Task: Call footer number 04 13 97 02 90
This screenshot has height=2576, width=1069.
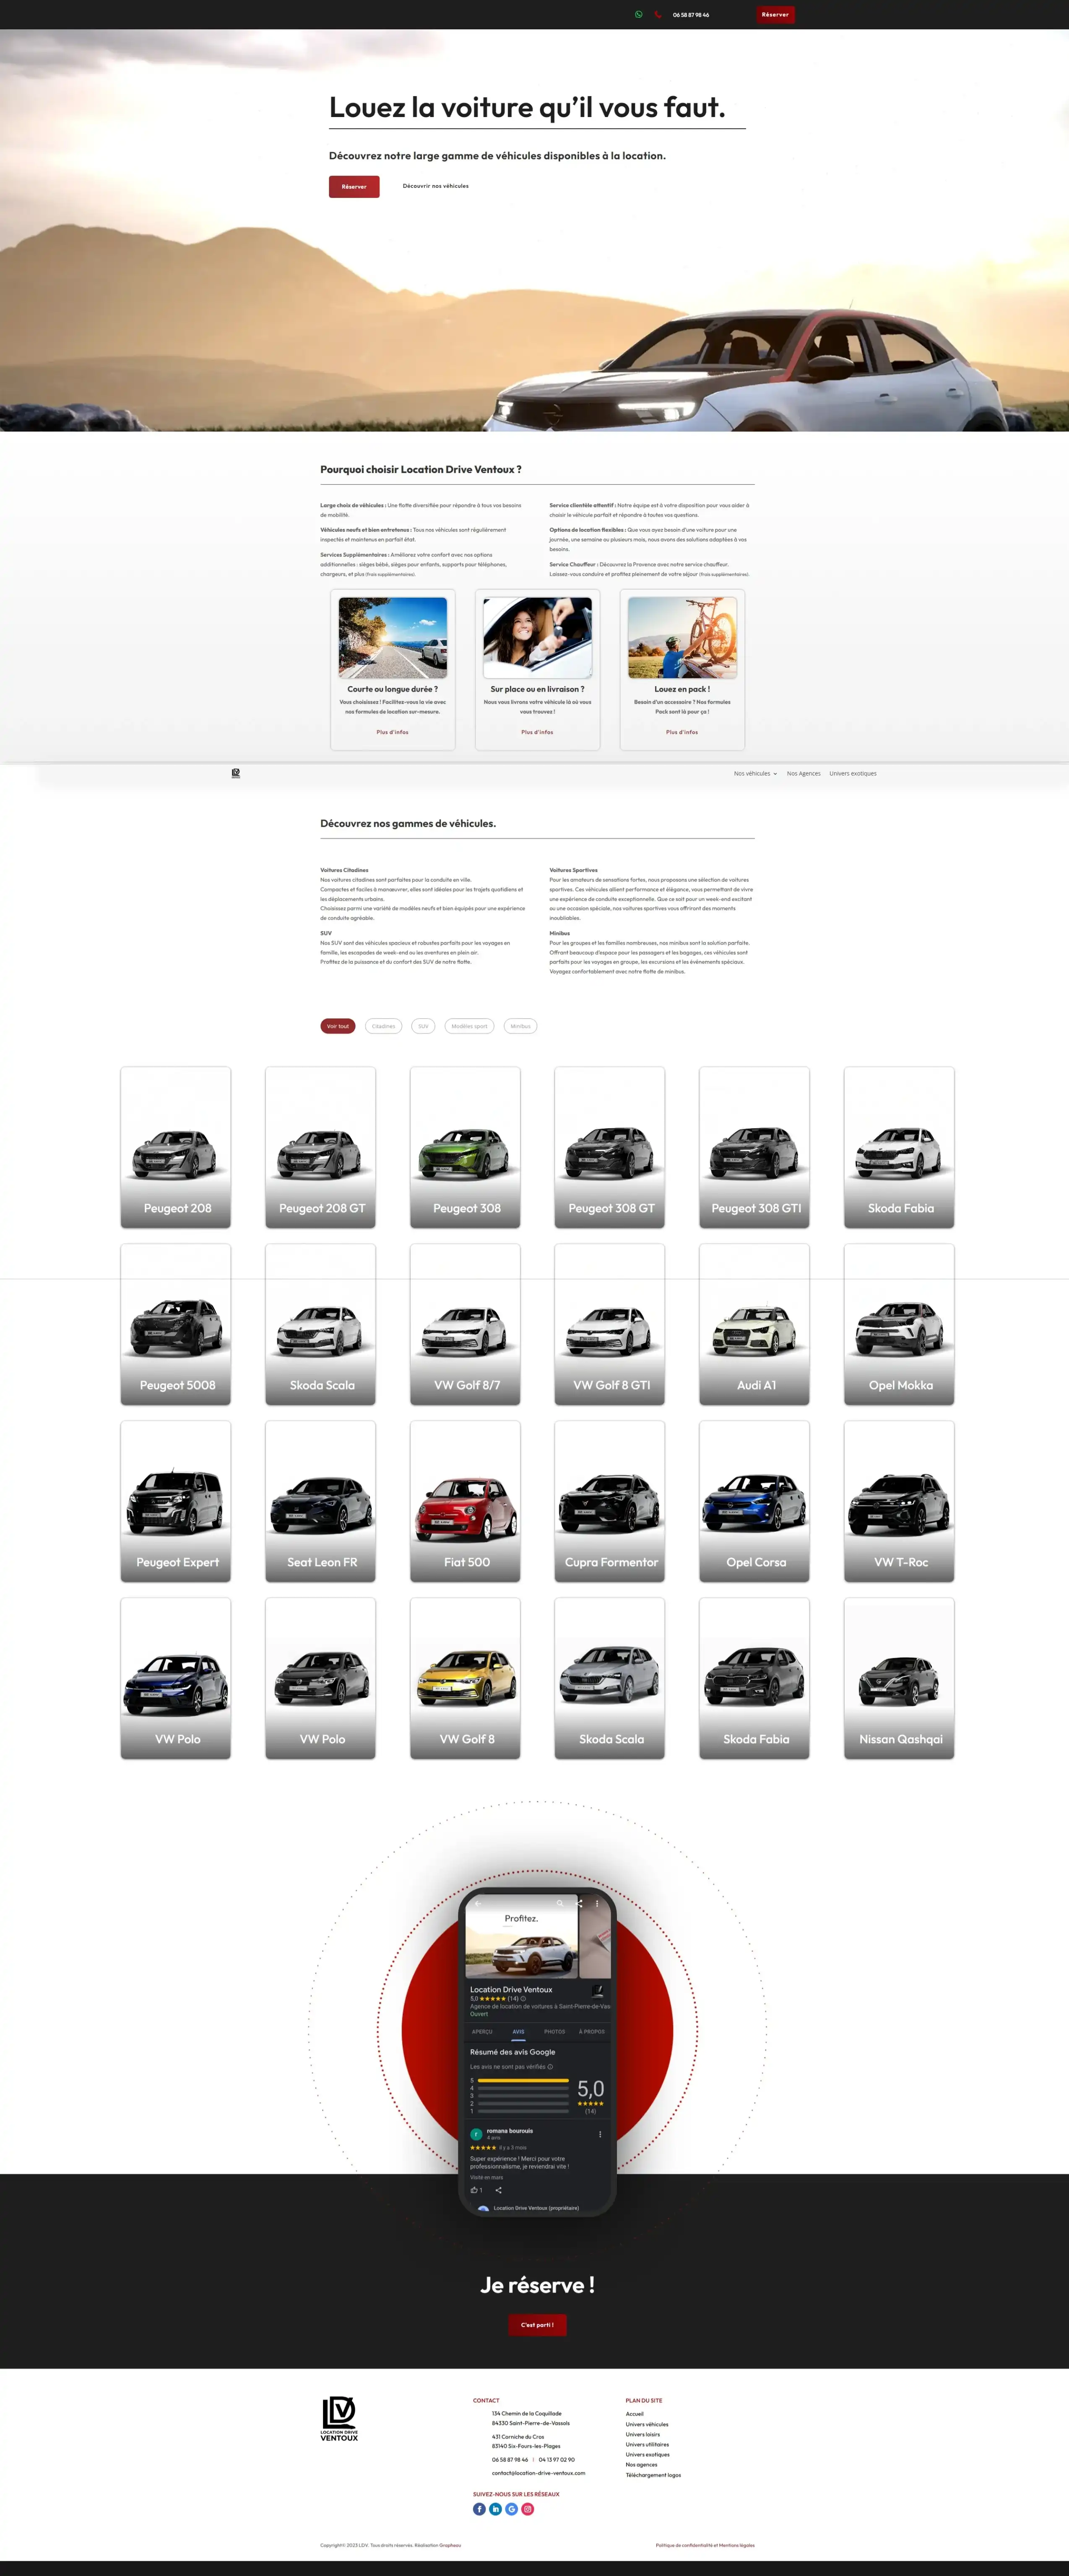Action: click(x=557, y=2460)
